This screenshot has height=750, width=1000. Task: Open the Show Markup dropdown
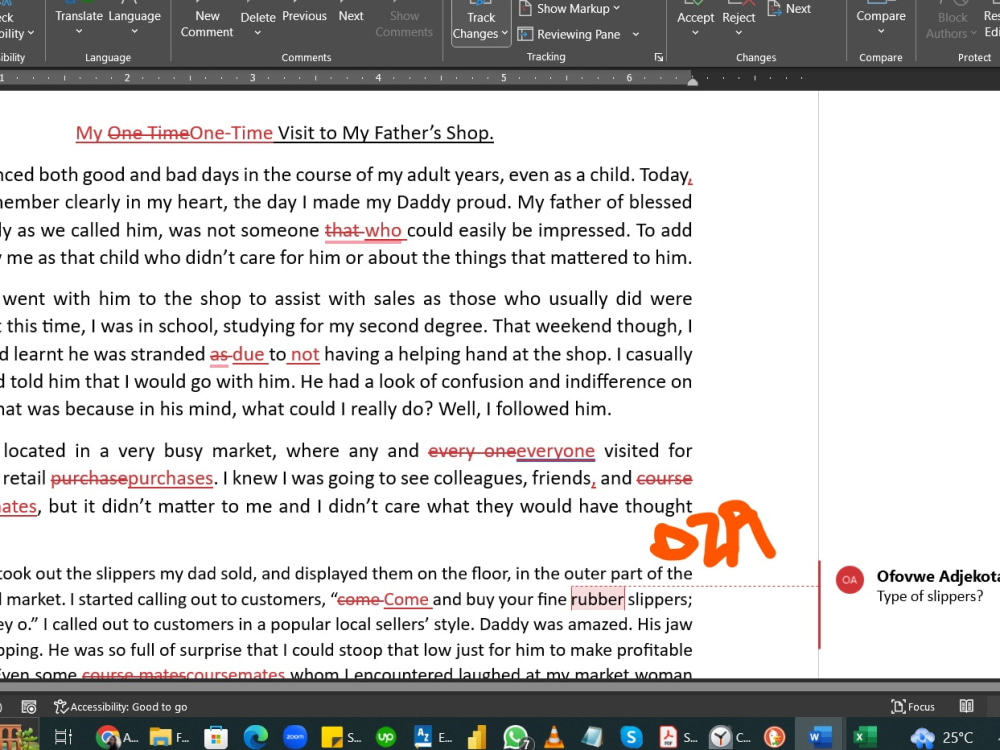click(x=569, y=9)
